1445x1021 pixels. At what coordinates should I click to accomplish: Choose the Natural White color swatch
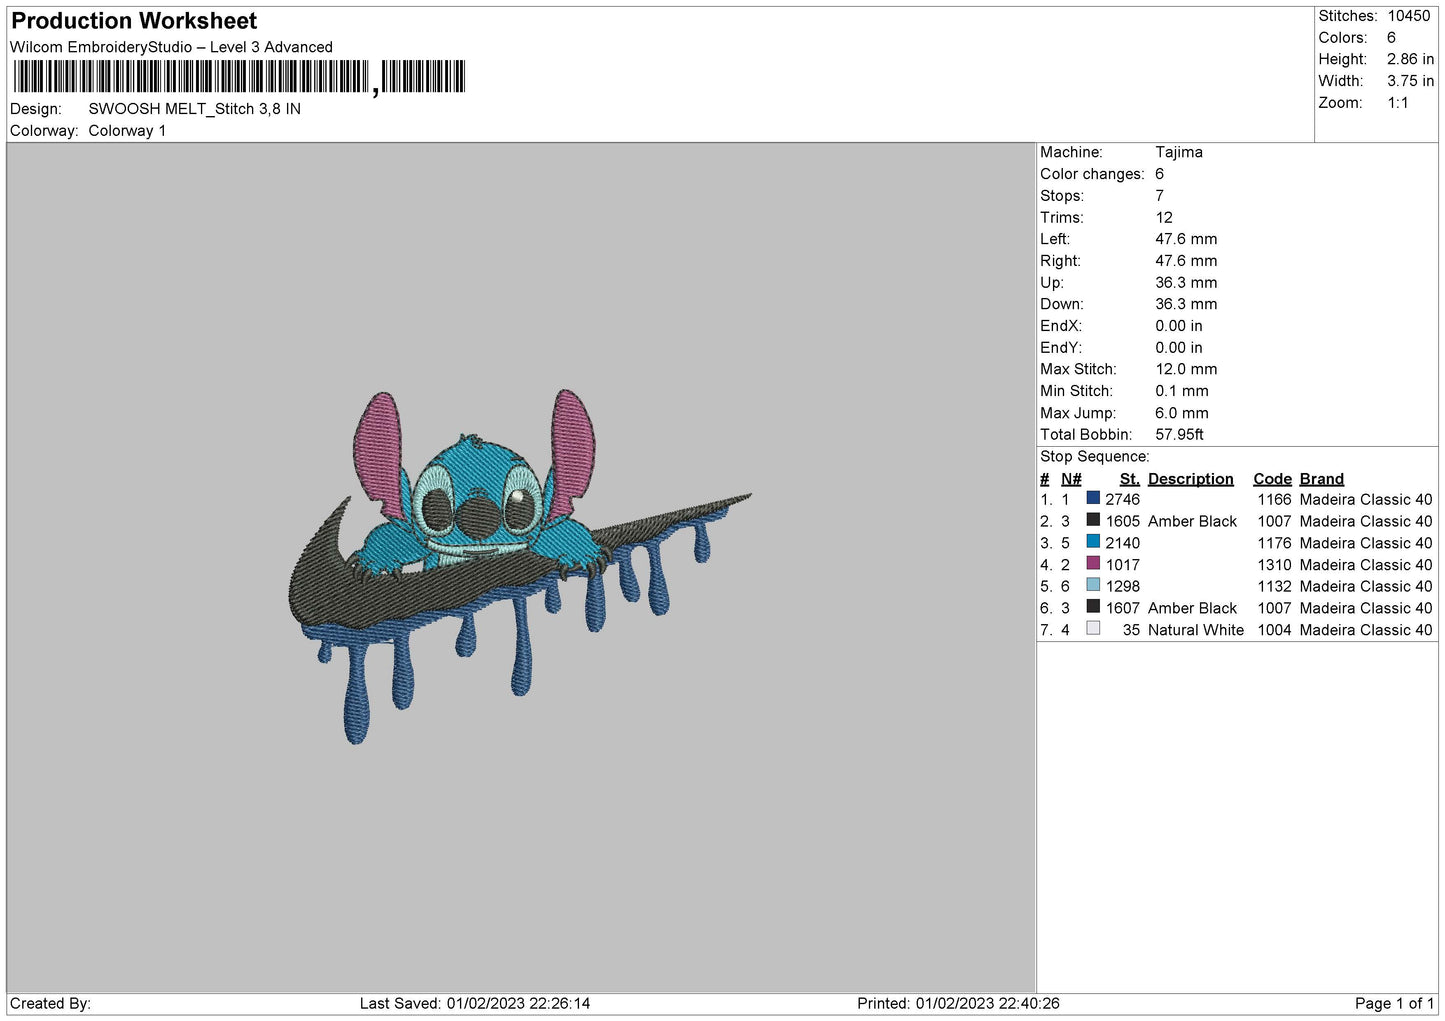(1093, 629)
